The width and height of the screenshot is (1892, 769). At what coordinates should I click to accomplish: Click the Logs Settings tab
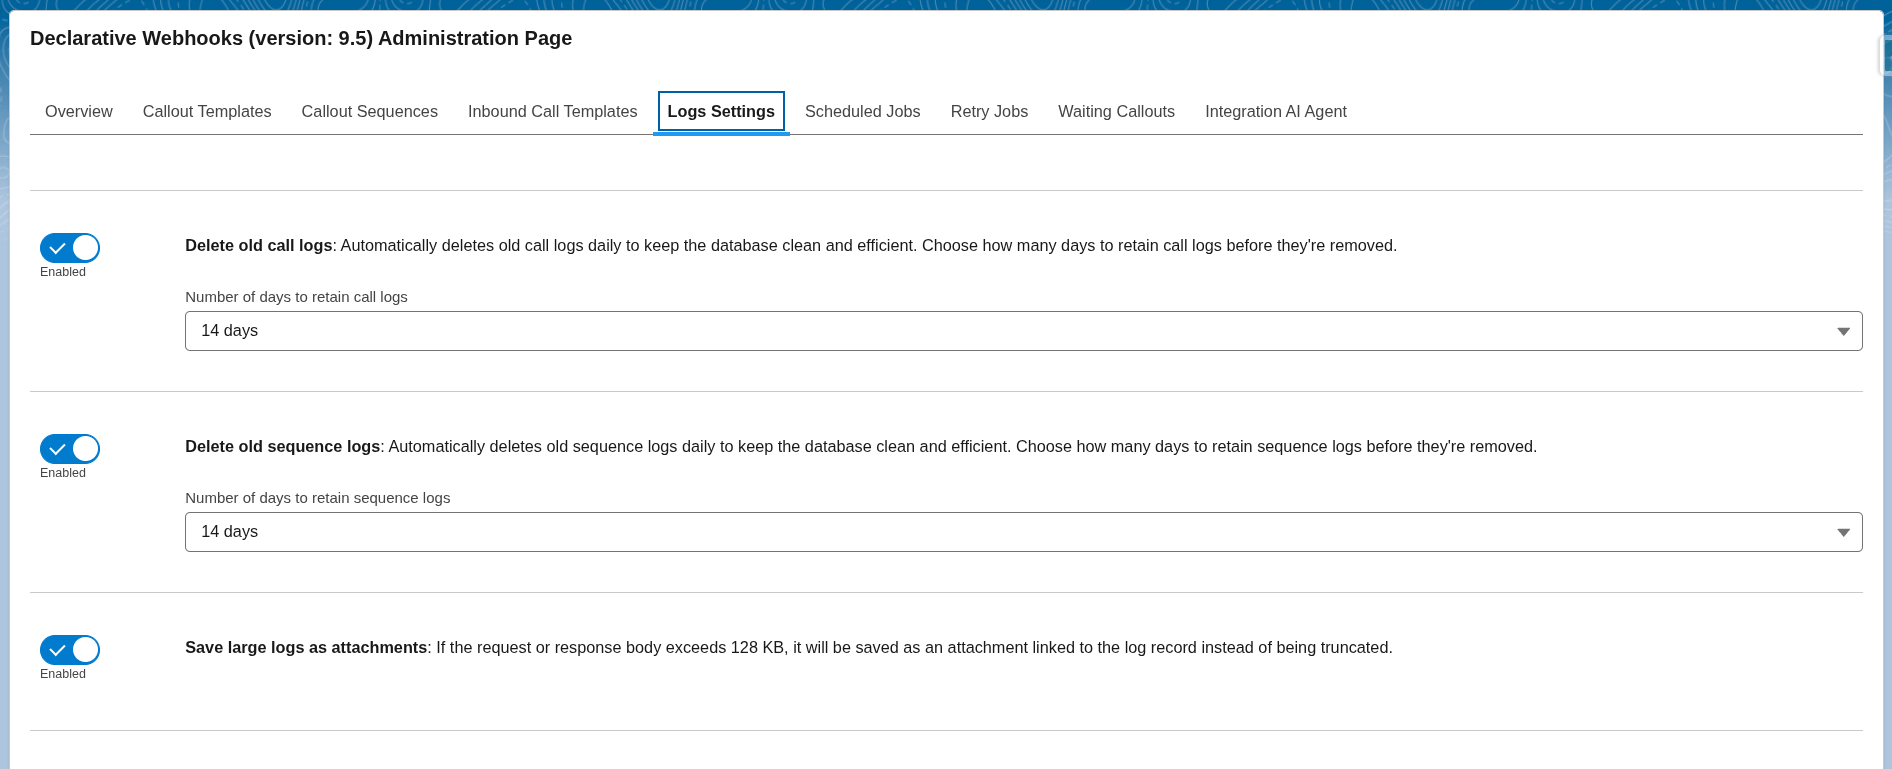tap(720, 112)
